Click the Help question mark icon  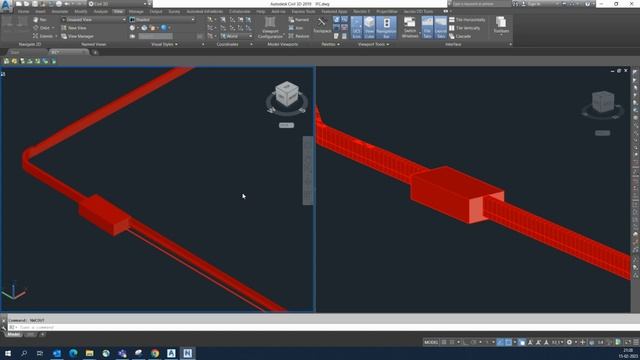pos(588,4)
